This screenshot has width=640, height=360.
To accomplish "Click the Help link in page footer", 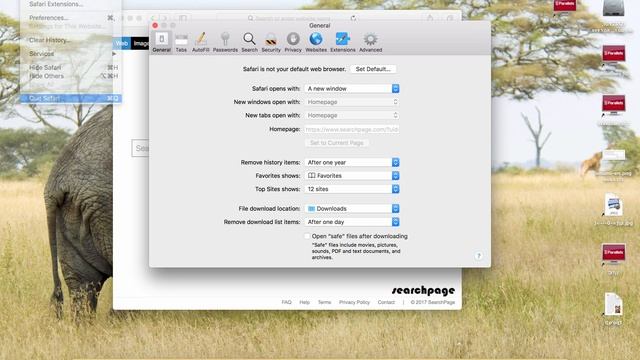I will [x=304, y=302].
